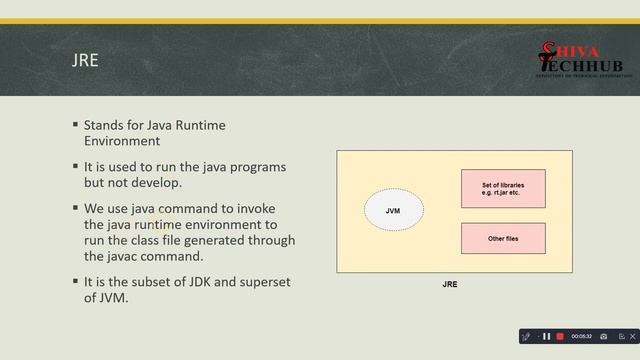Image resolution: width=640 pixels, height=360 pixels.
Task: Select the 'Set of libraries' box
Action: pos(503,189)
